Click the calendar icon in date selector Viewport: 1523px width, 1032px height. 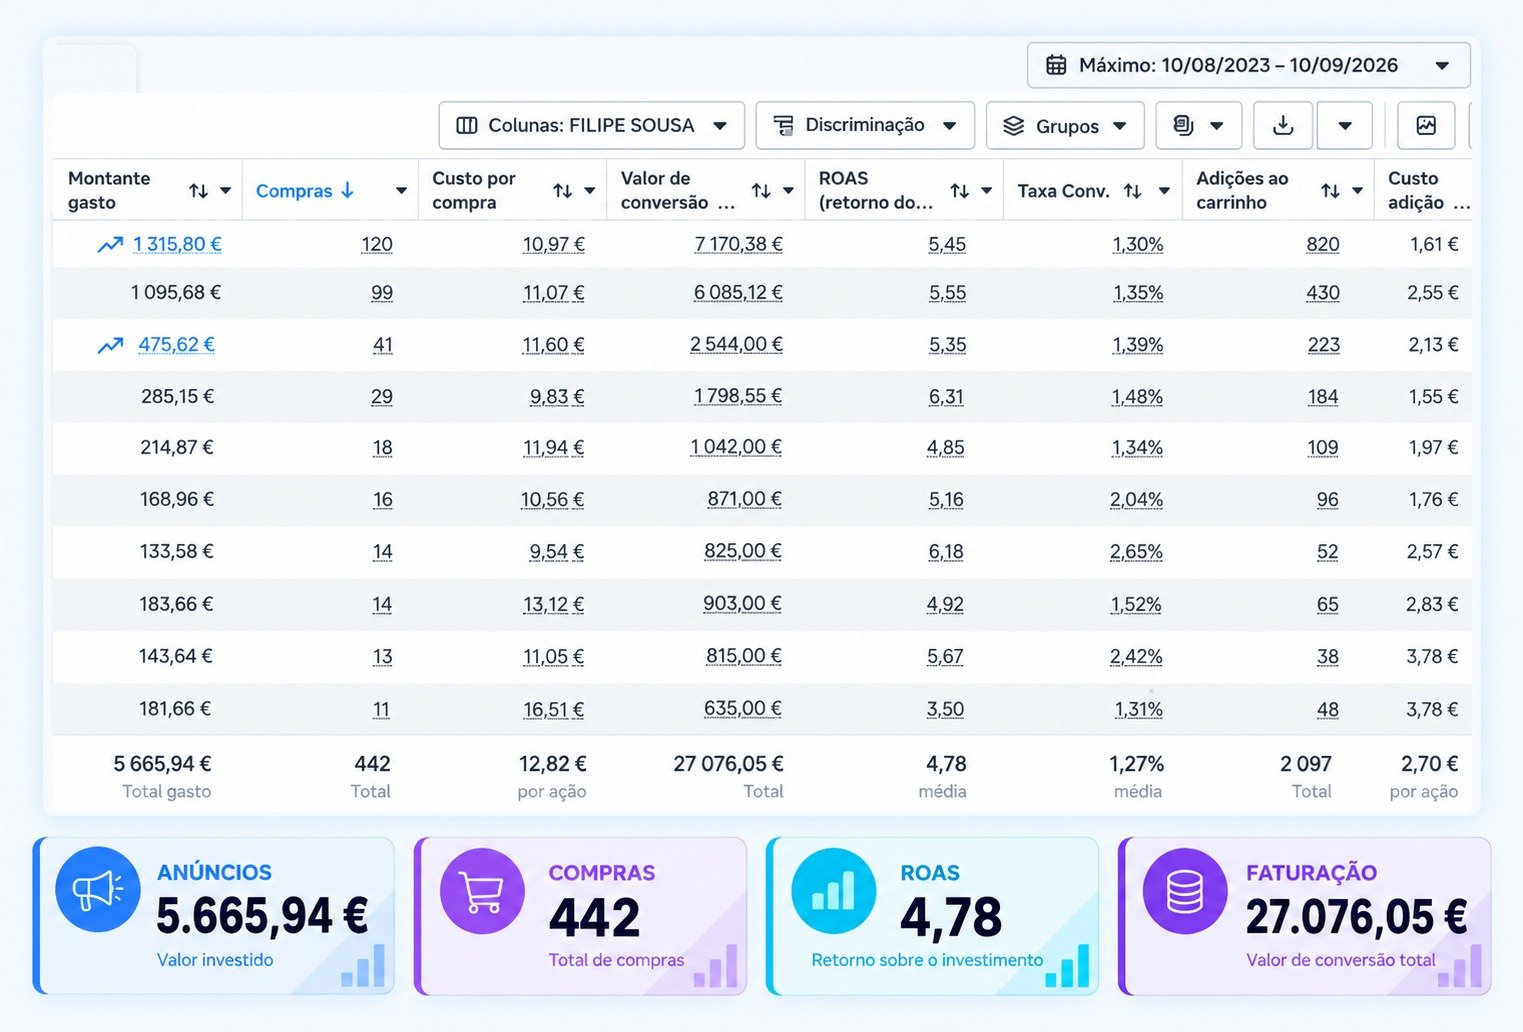(1056, 65)
